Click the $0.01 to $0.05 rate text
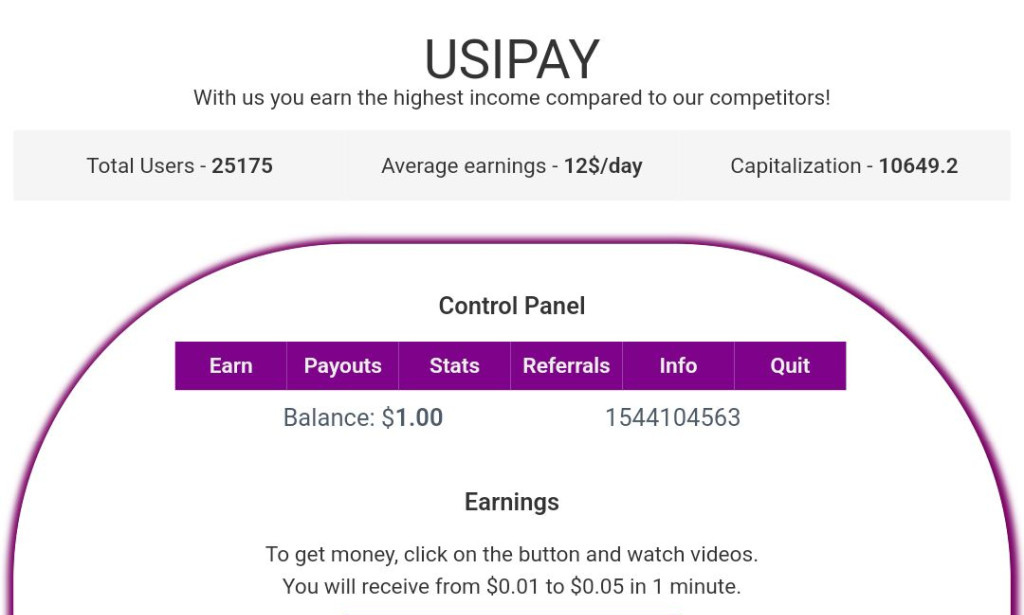 point(511,586)
